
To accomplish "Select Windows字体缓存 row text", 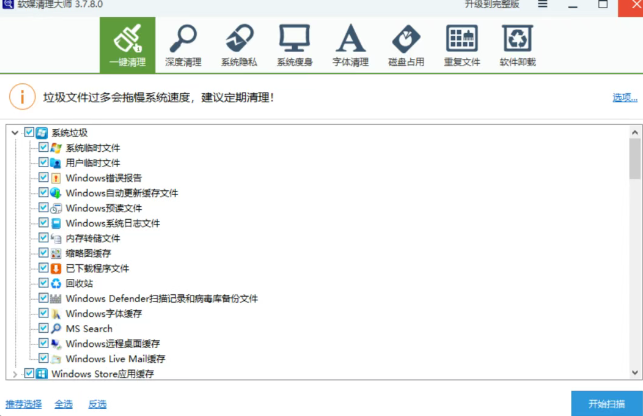I will 104,313.
